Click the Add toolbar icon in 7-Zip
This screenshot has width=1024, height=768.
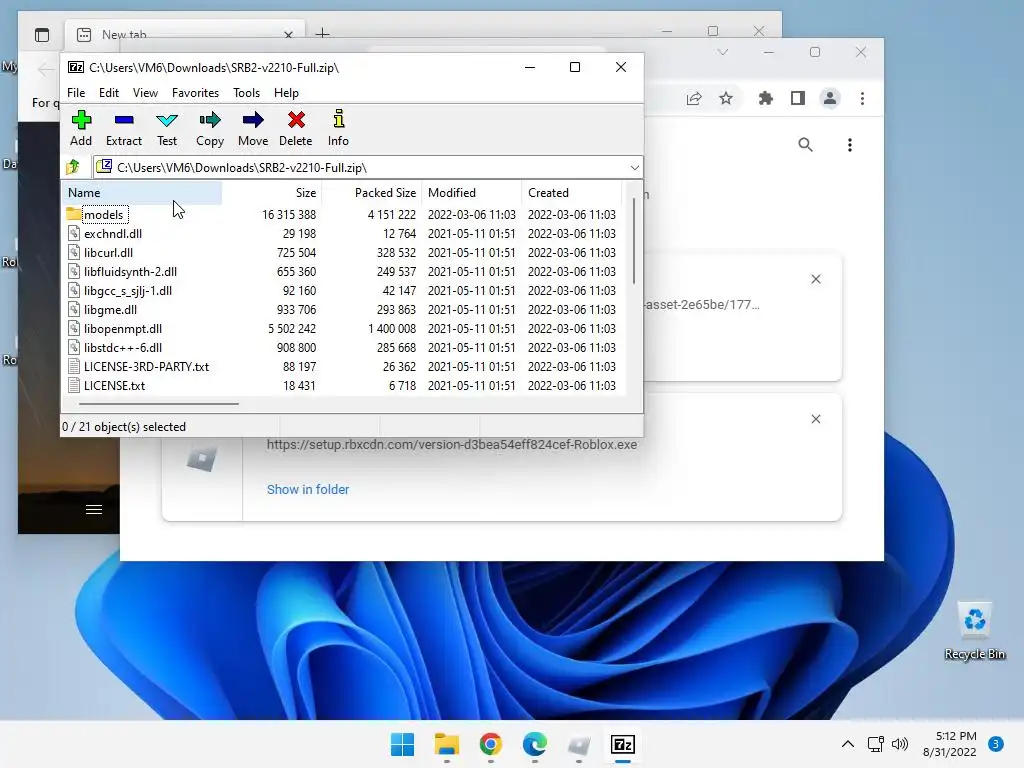pos(81,128)
